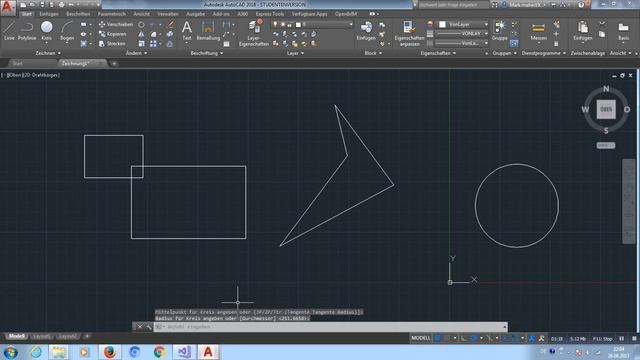Click the Verschieben move tool

[x=116, y=24]
